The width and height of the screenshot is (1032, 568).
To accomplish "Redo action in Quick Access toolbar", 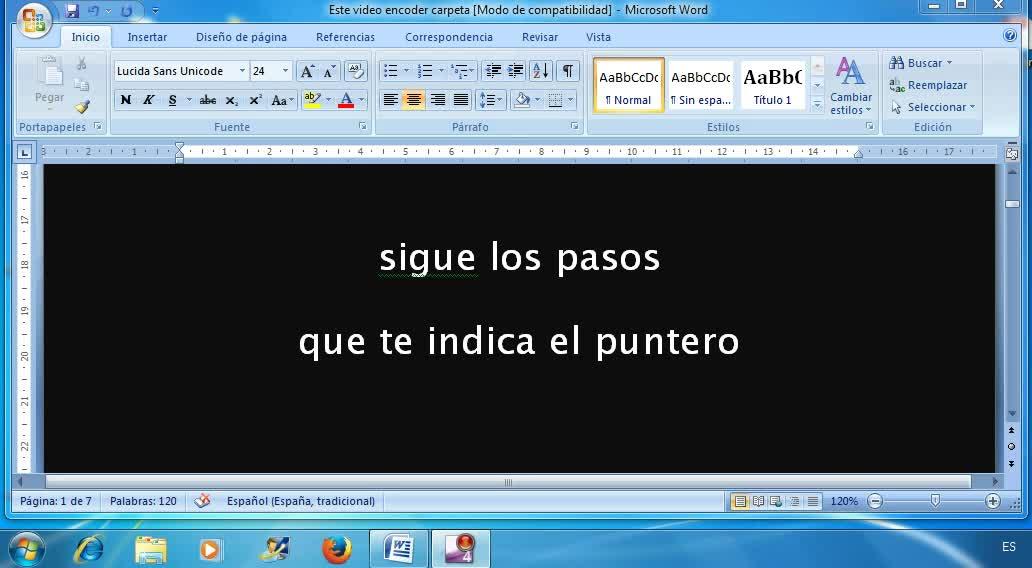I will pyautogui.click(x=126, y=11).
